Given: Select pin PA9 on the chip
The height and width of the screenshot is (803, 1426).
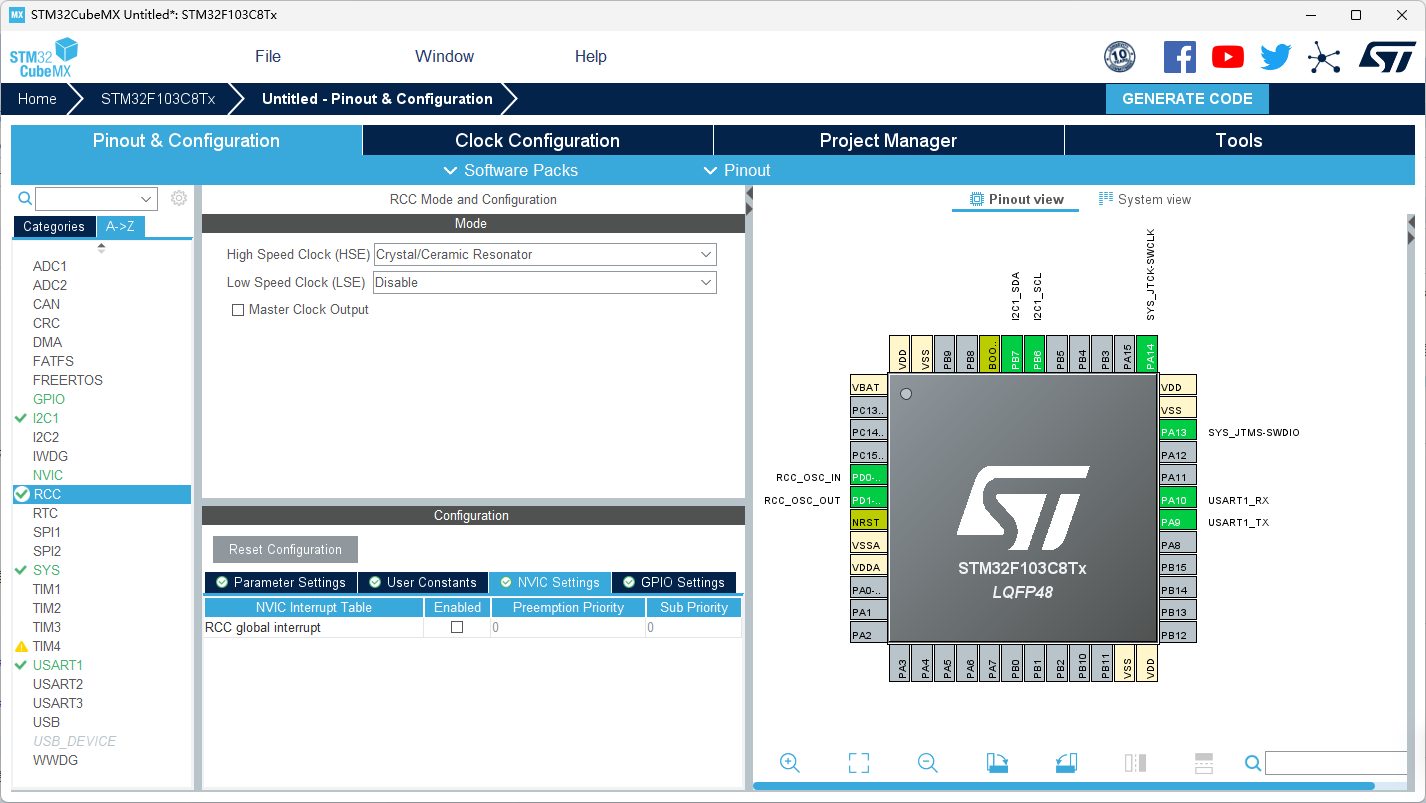Looking at the screenshot, I should pyautogui.click(x=1178, y=522).
